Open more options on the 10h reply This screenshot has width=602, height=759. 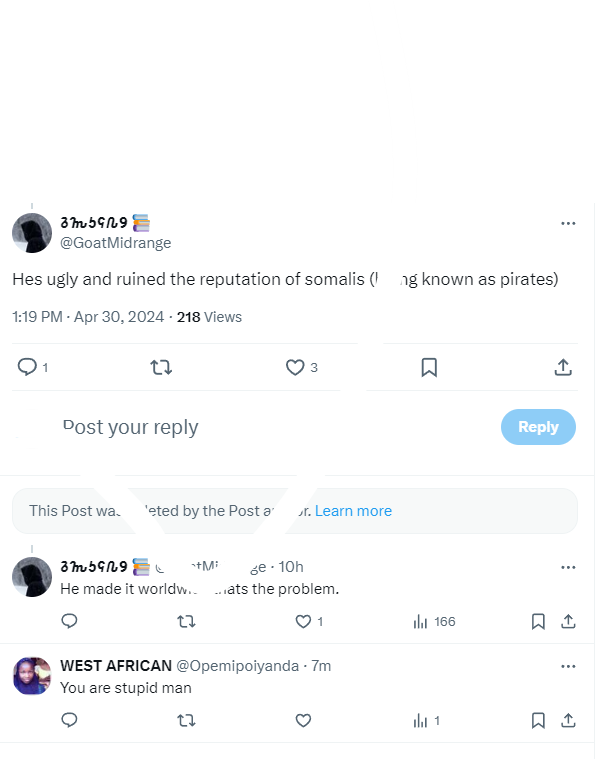coord(568,567)
